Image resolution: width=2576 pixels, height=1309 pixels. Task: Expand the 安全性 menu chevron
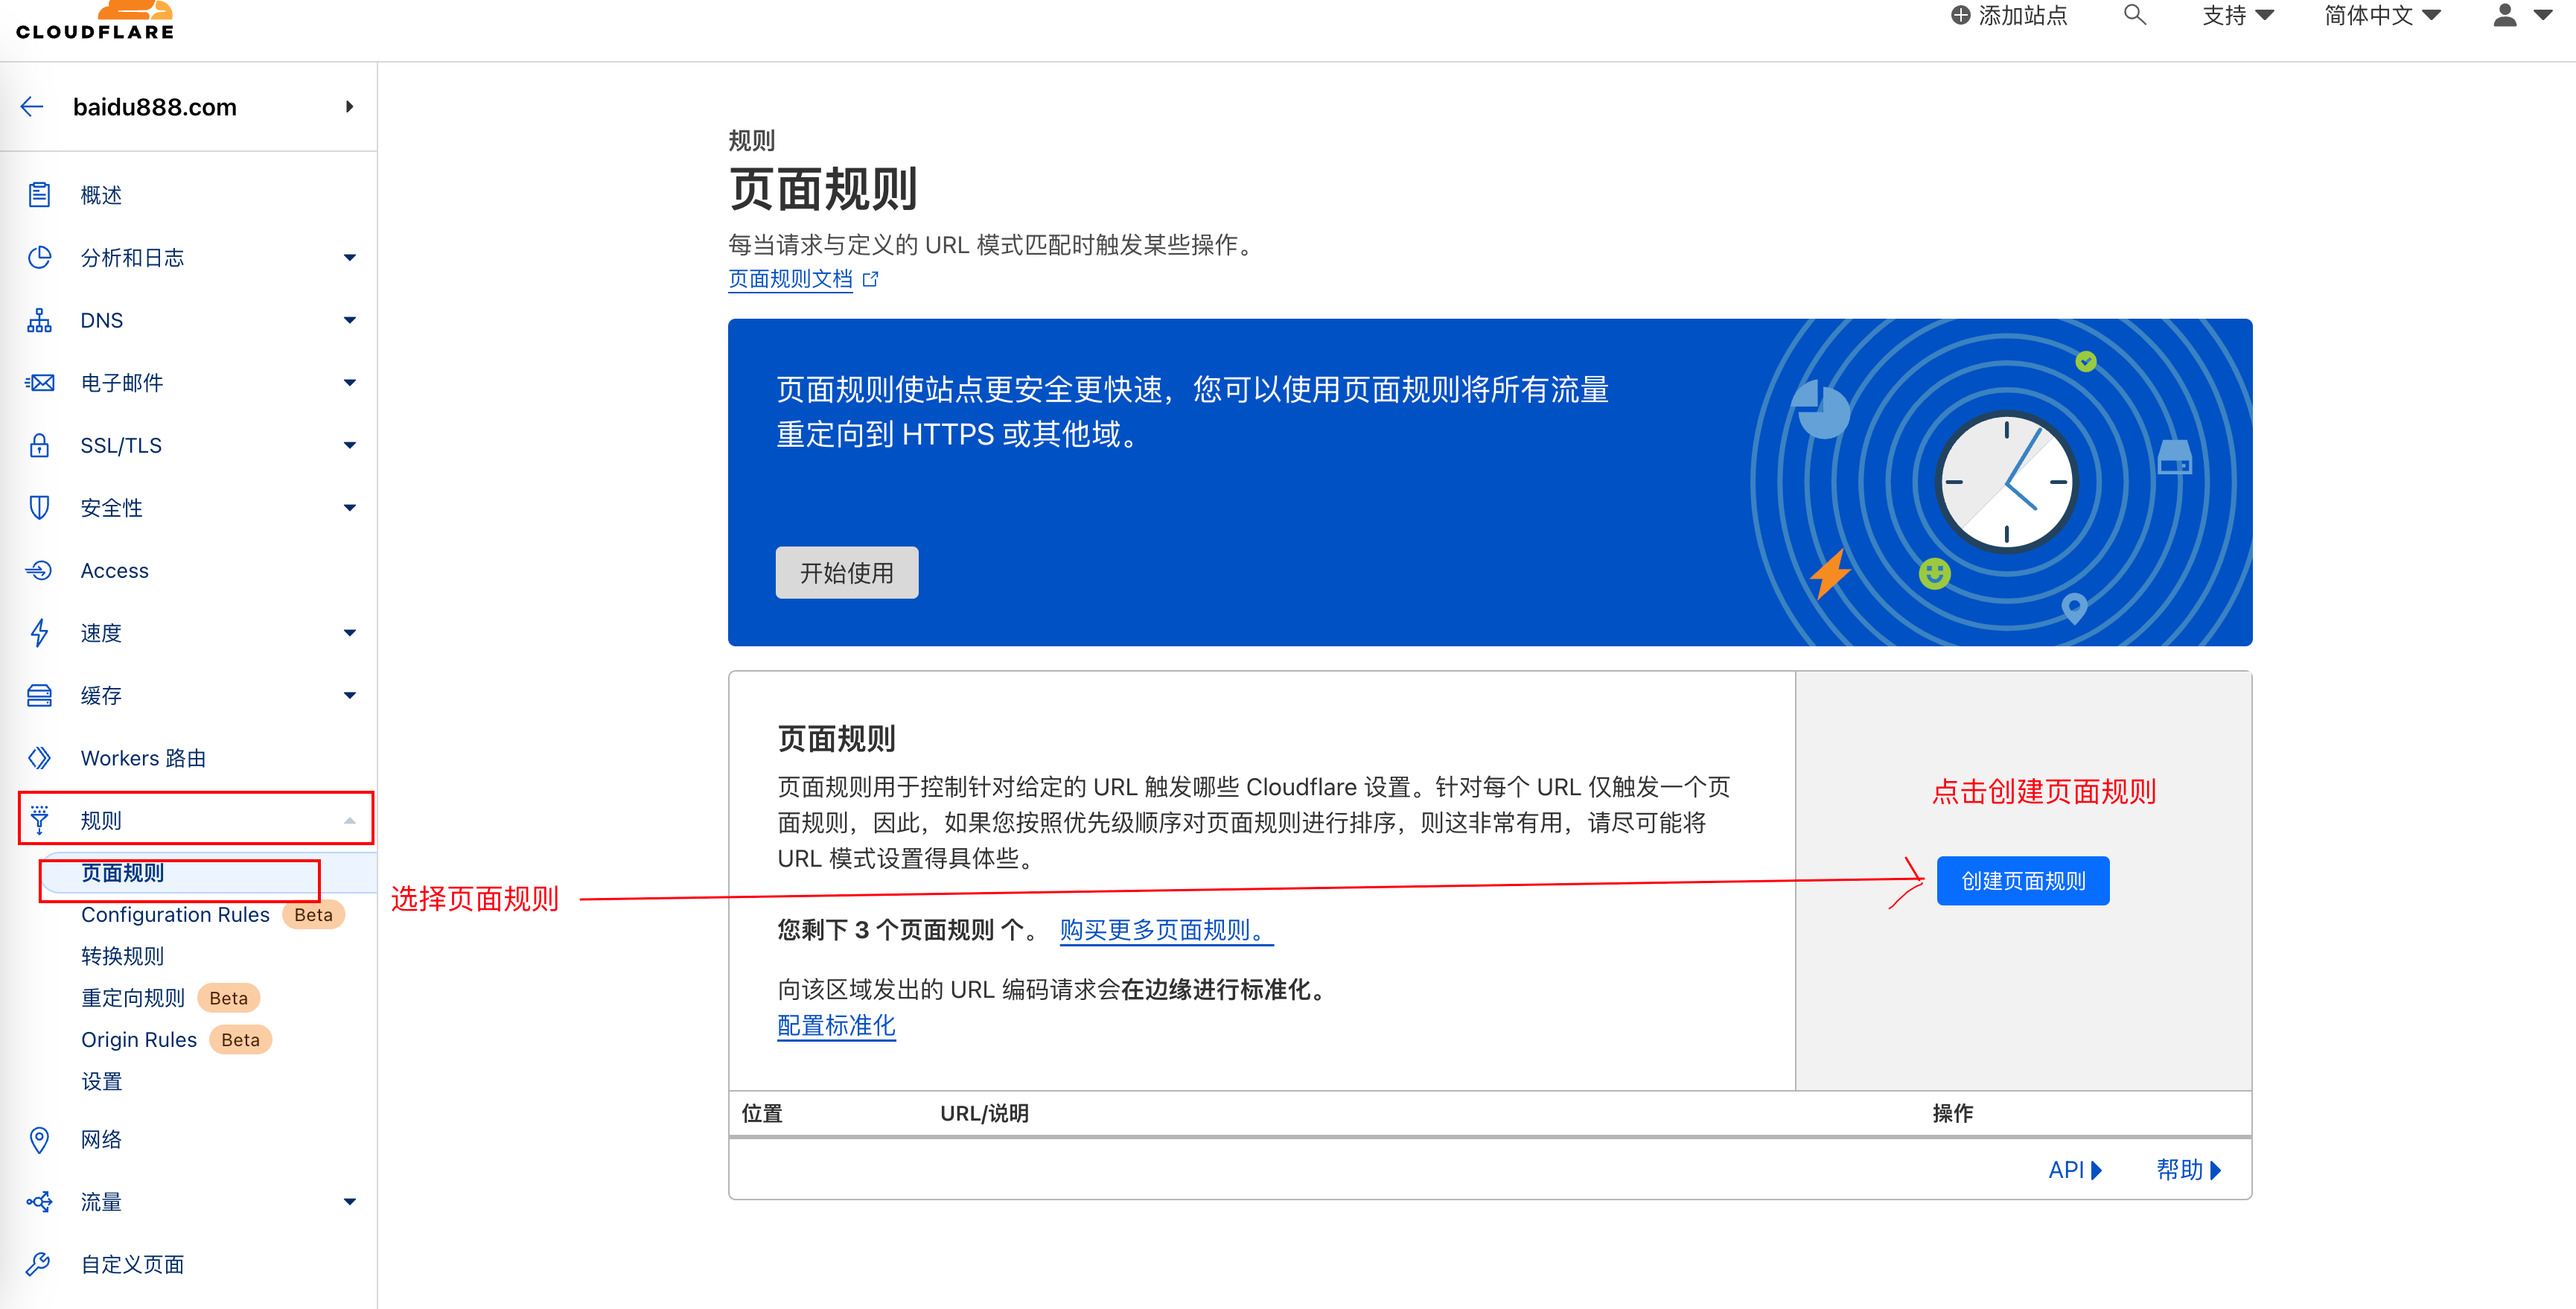(349, 508)
